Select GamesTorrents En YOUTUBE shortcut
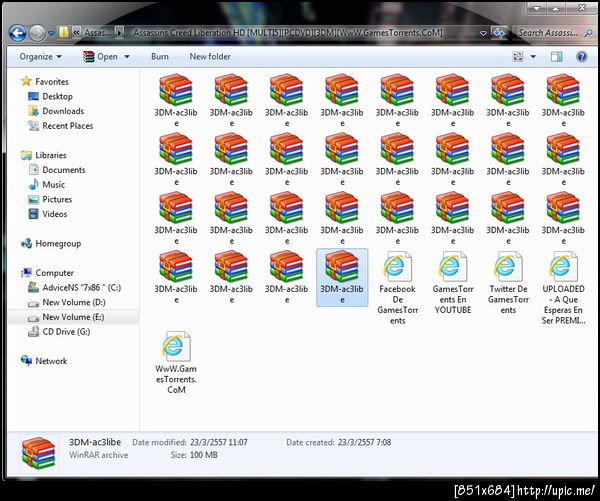This screenshot has width=600, height=501. click(x=453, y=282)
